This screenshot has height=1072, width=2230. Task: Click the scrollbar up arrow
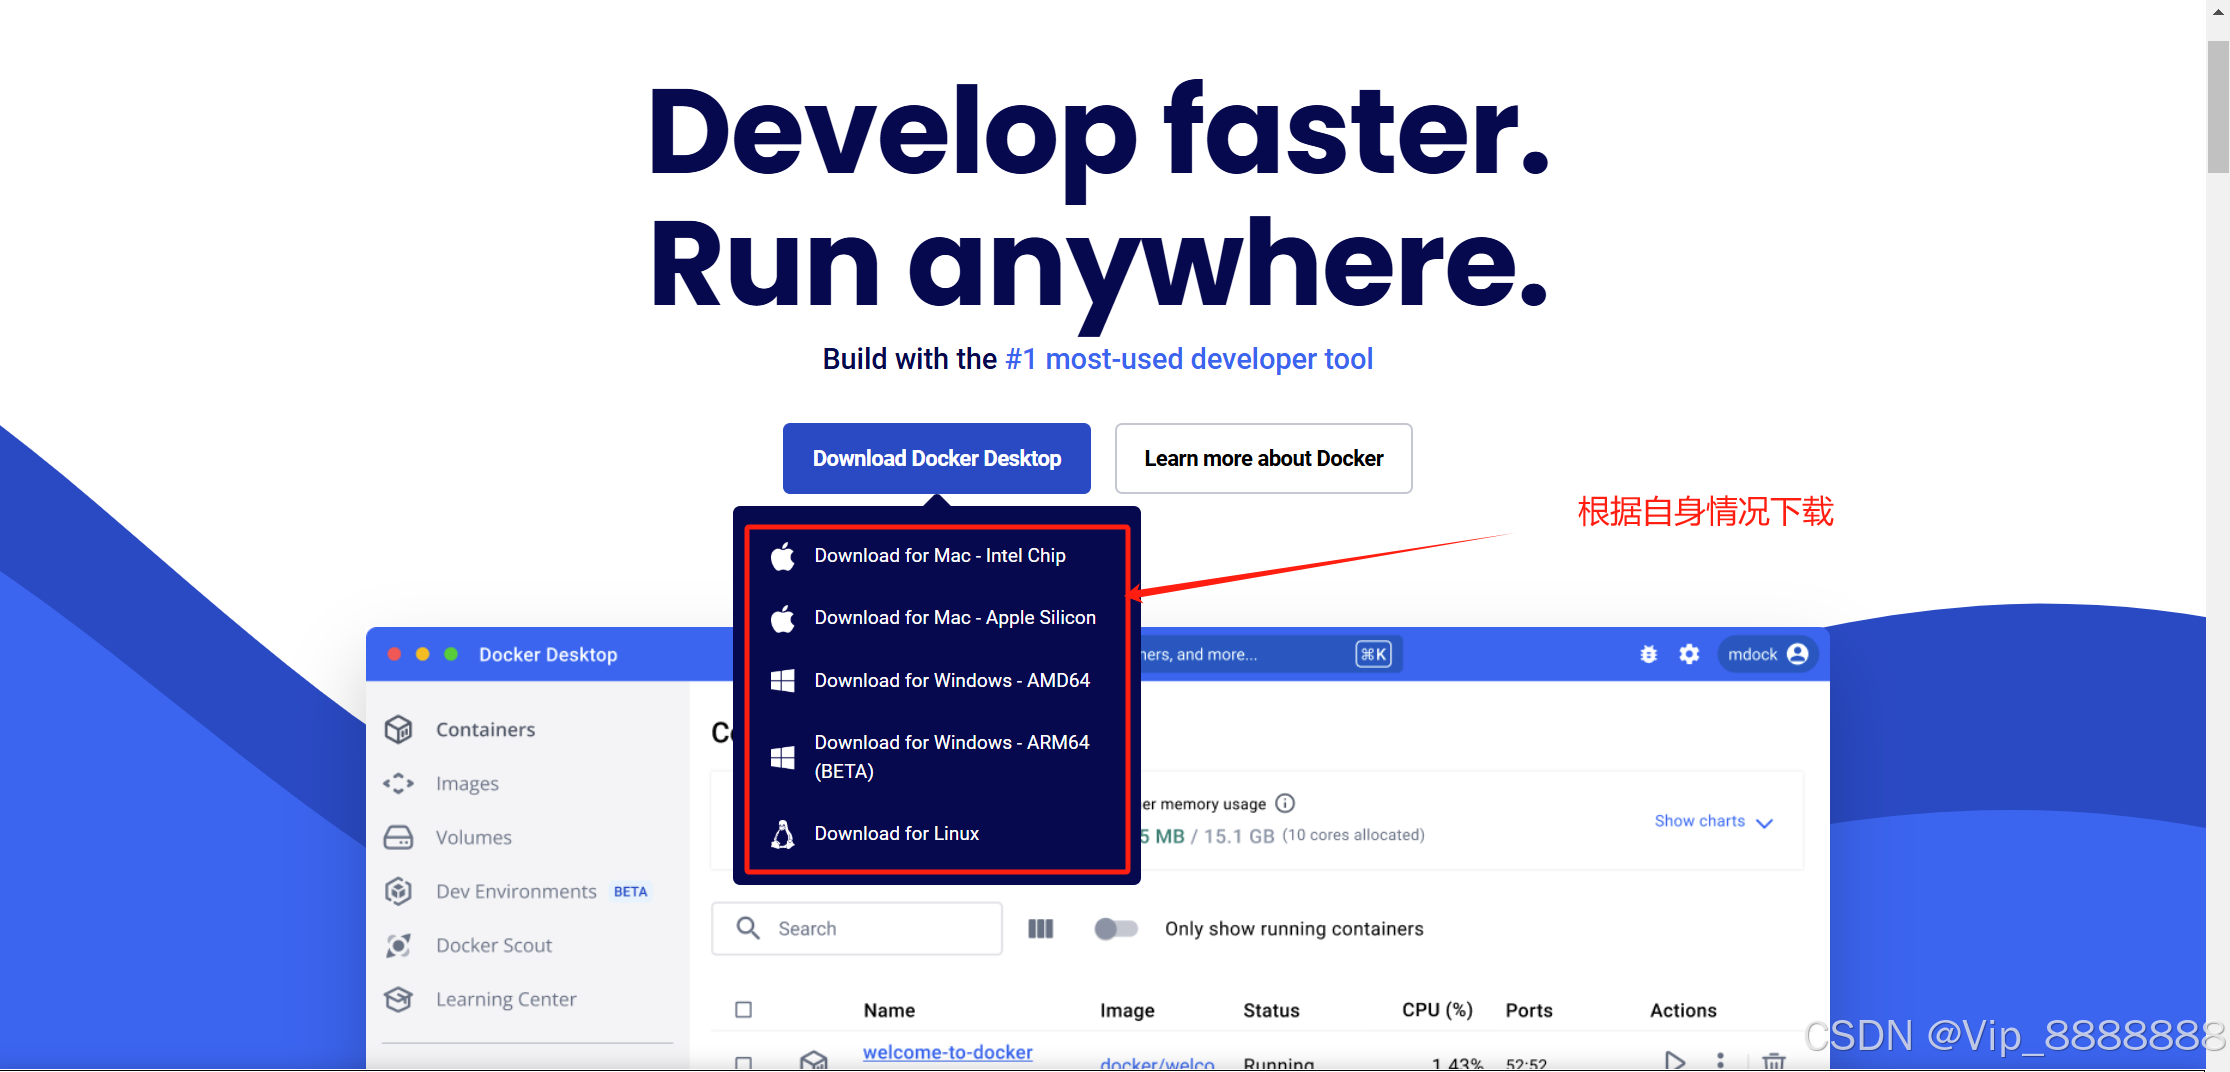tap(2218, 14)
